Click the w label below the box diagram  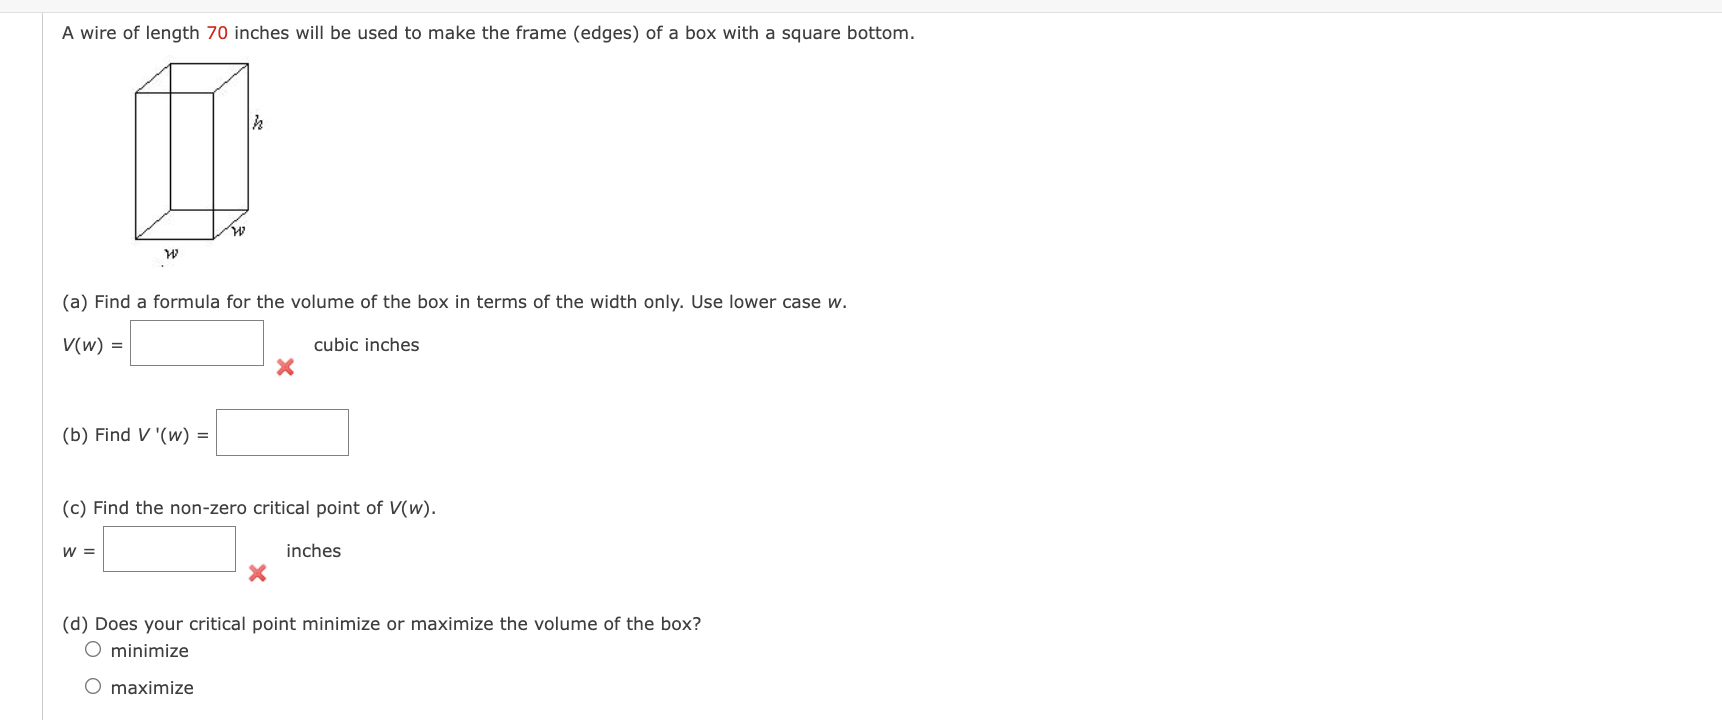point(170,254)
